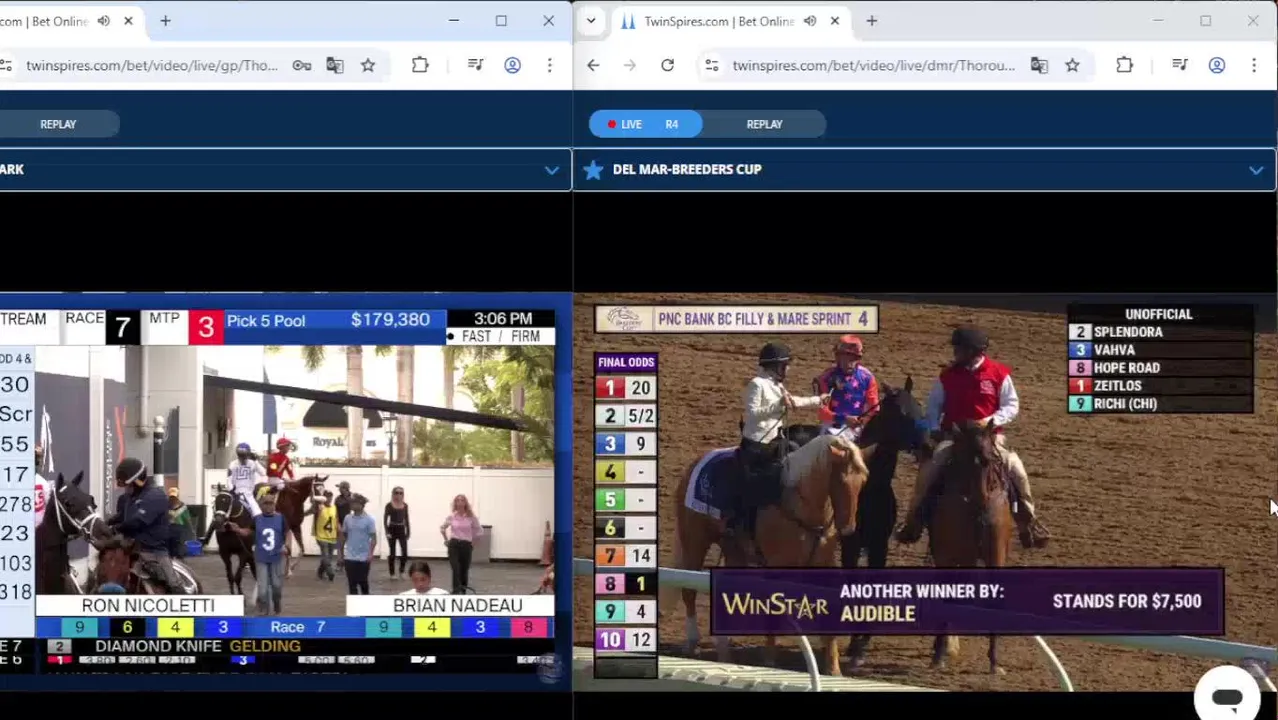The image size is (1278, 720).
Task: Go back in the right window
Action: [593, 66]
